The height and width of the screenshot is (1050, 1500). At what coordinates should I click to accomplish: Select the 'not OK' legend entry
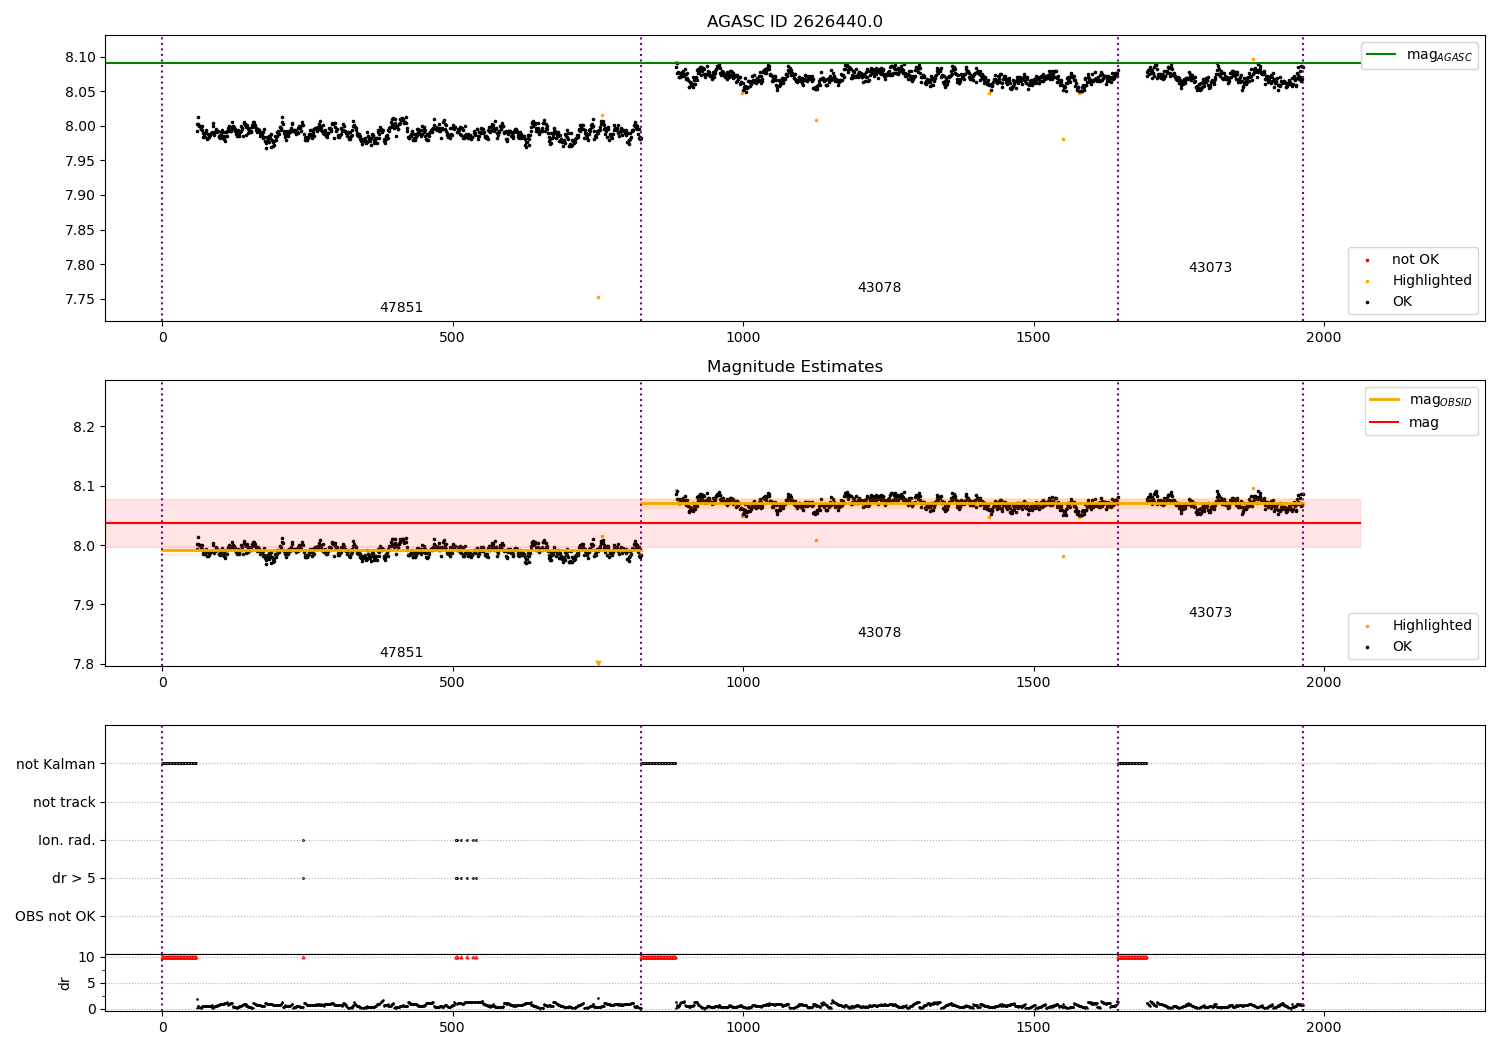1415,260
